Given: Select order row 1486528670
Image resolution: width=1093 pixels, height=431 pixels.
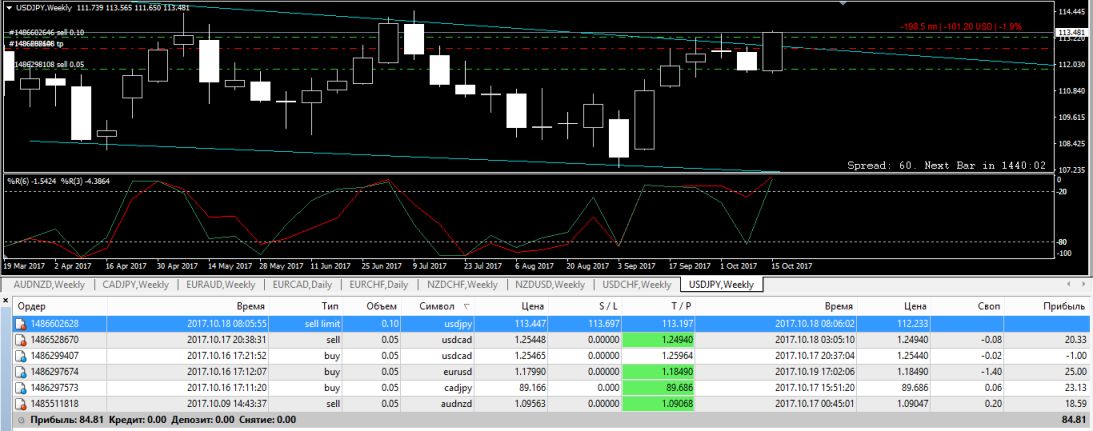Looking at the screenshot, I should [x=551, y=339].
